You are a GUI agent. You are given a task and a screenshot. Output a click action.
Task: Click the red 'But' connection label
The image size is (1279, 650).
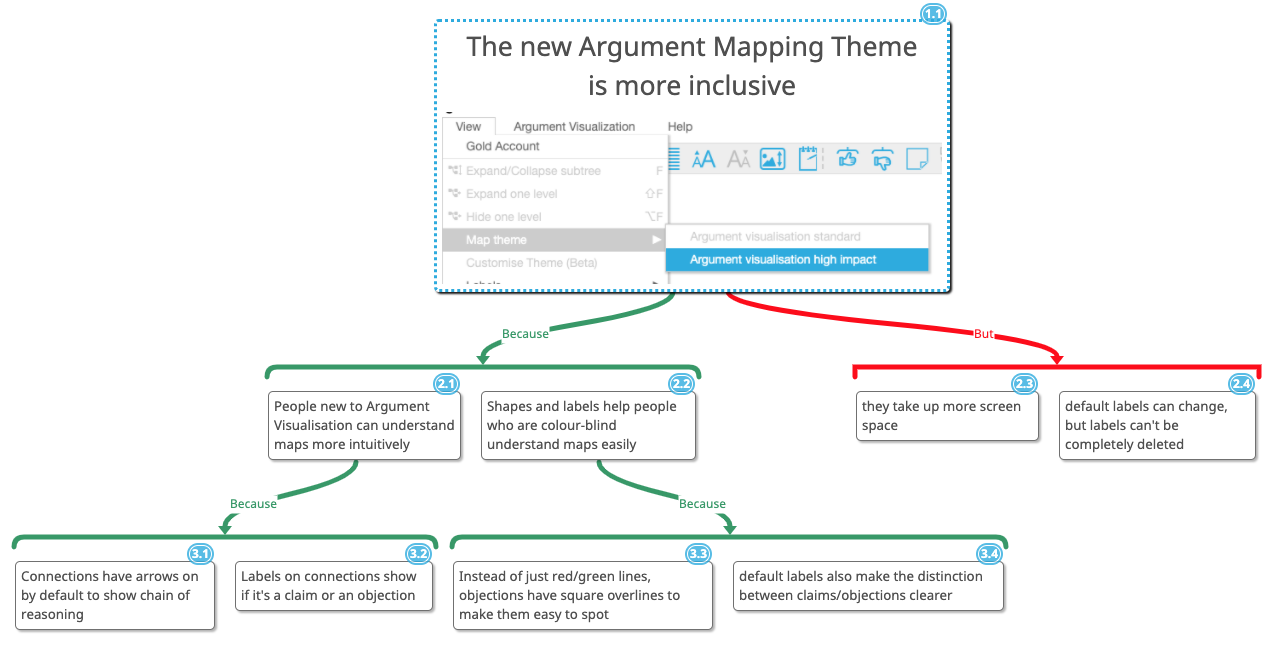pyautogui.click(x=984, y=334)
